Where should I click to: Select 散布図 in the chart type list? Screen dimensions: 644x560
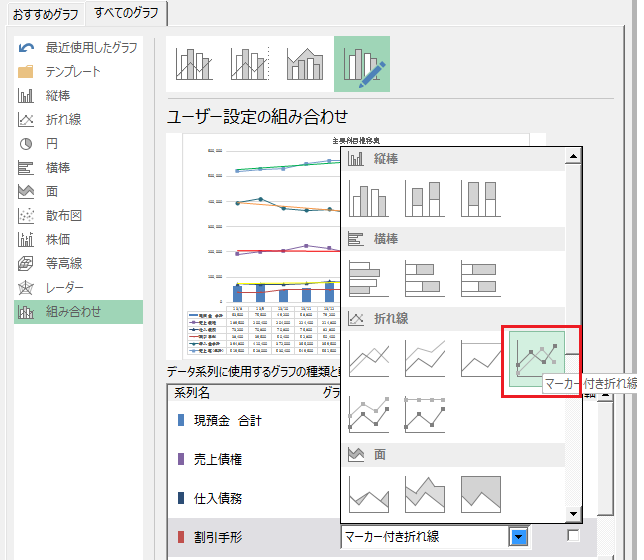(x=64, y=215)
